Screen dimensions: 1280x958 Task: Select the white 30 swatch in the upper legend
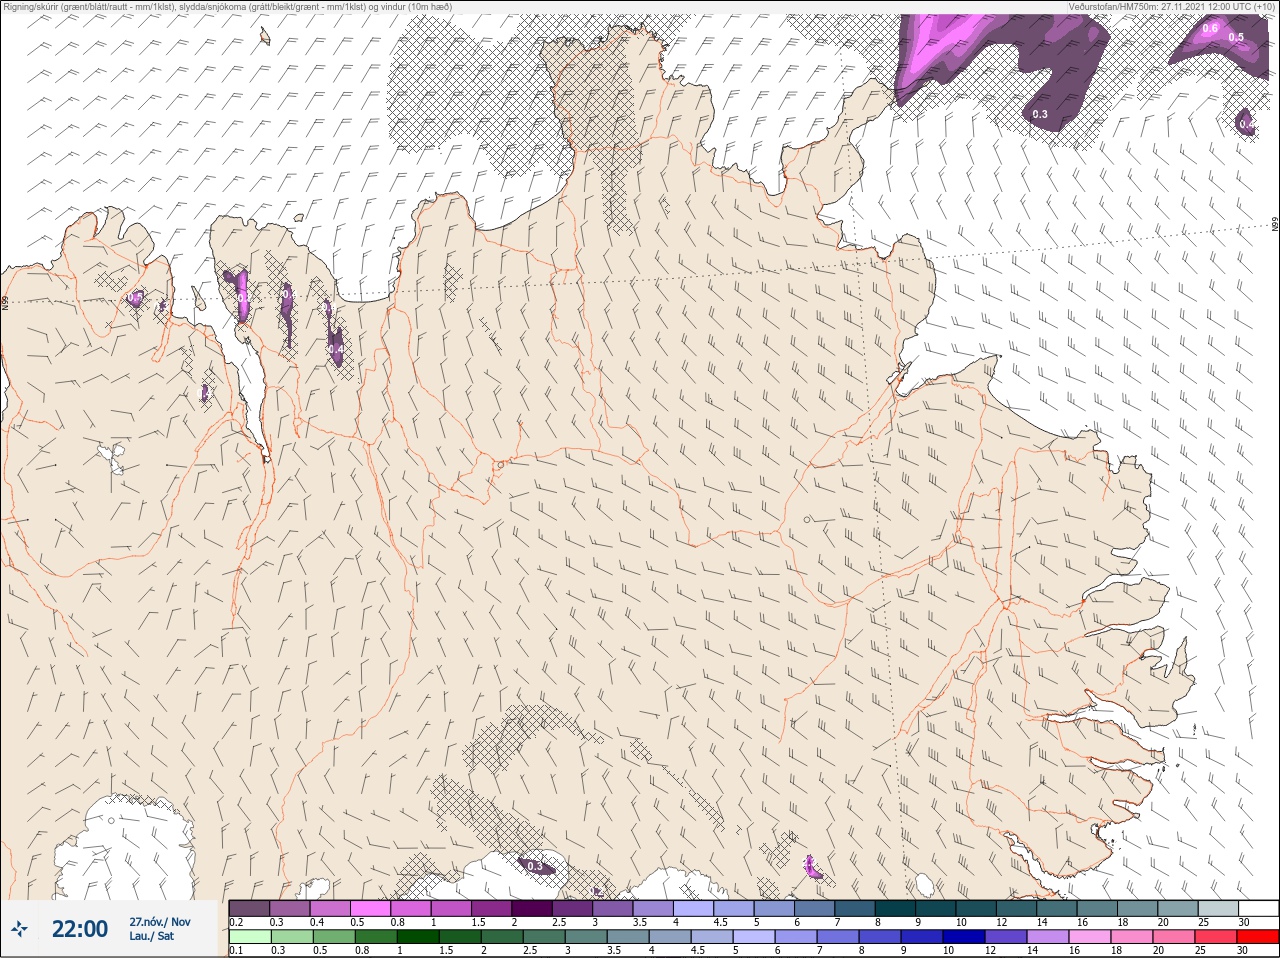click(1257, 908)
